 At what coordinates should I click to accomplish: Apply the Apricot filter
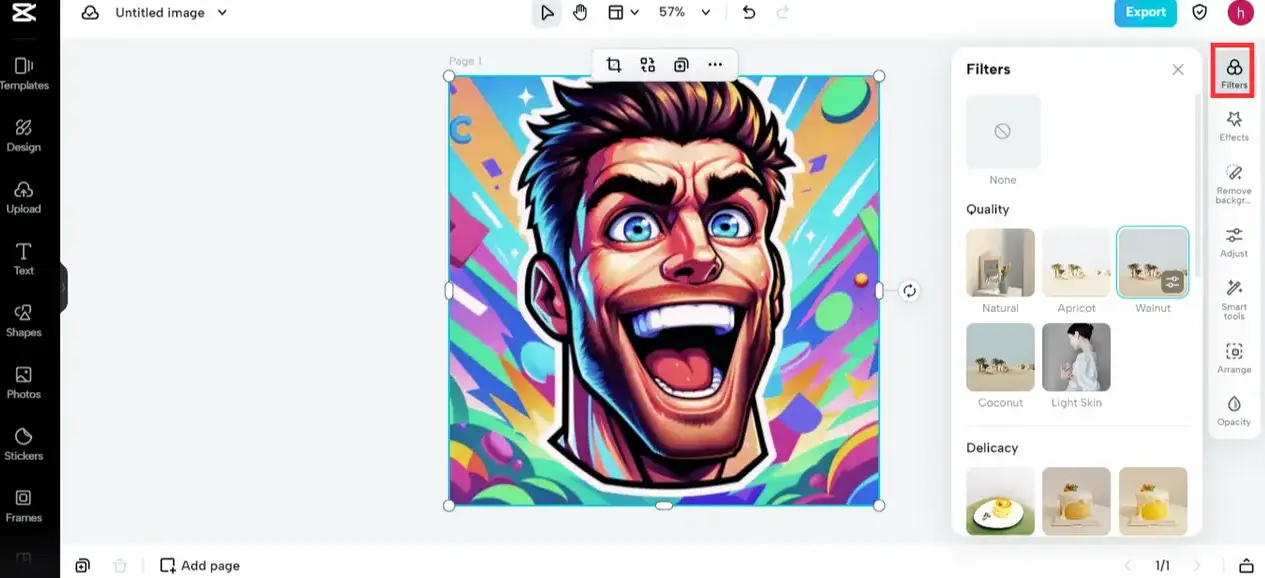click(x=1076, y=263)
